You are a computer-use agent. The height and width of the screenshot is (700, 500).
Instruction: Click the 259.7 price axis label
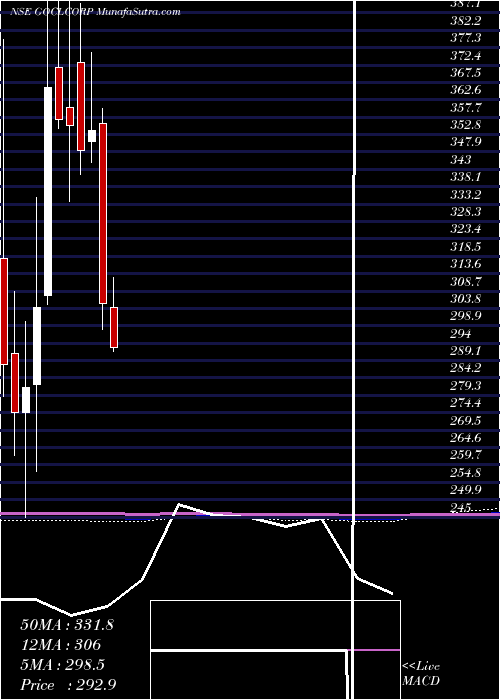pos(466,455)
